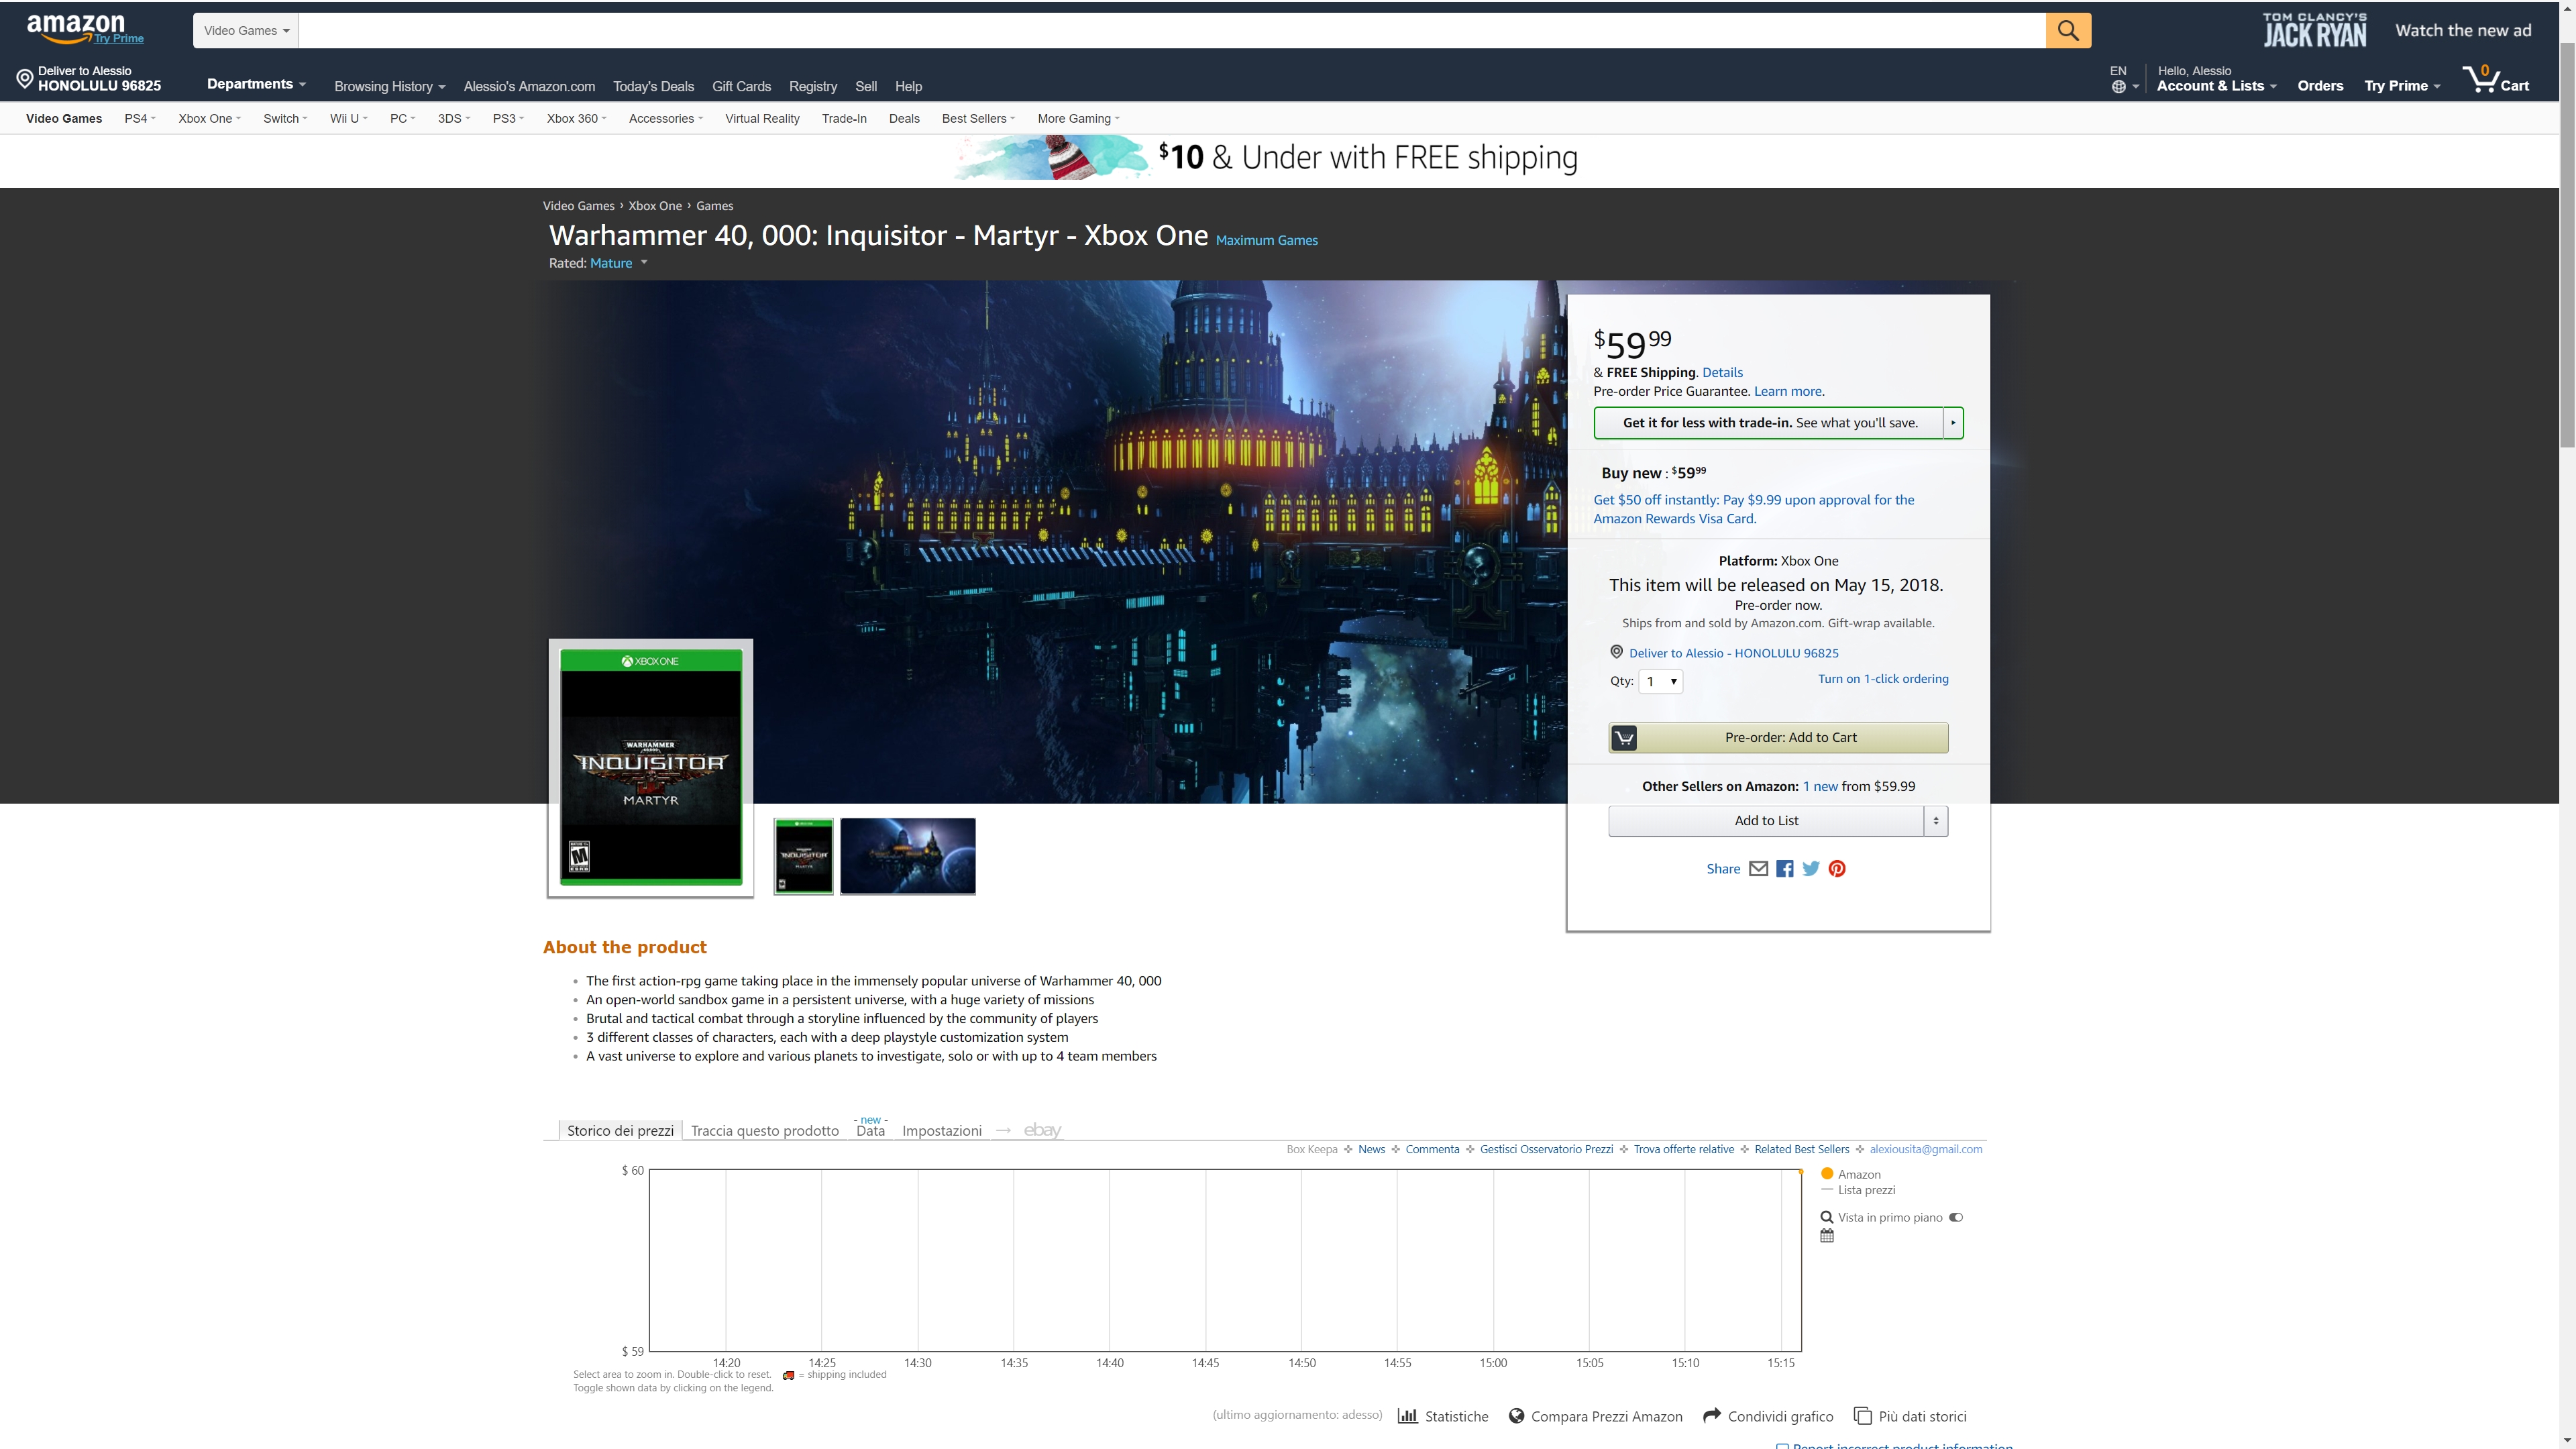The height and width of the screenshot is (1449, 2576).
Task: Open the Impostazioni tab
Action: point(941,1131)
